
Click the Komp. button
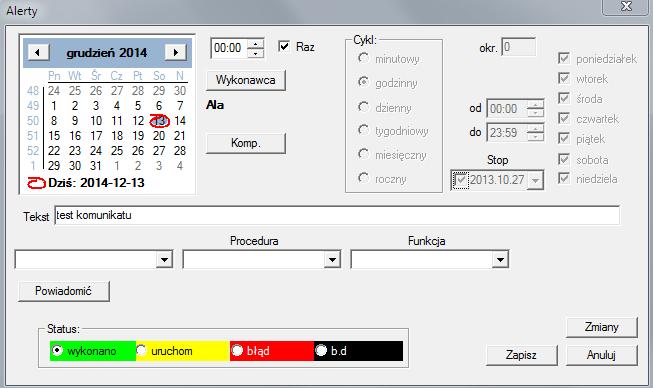(246, 143)
